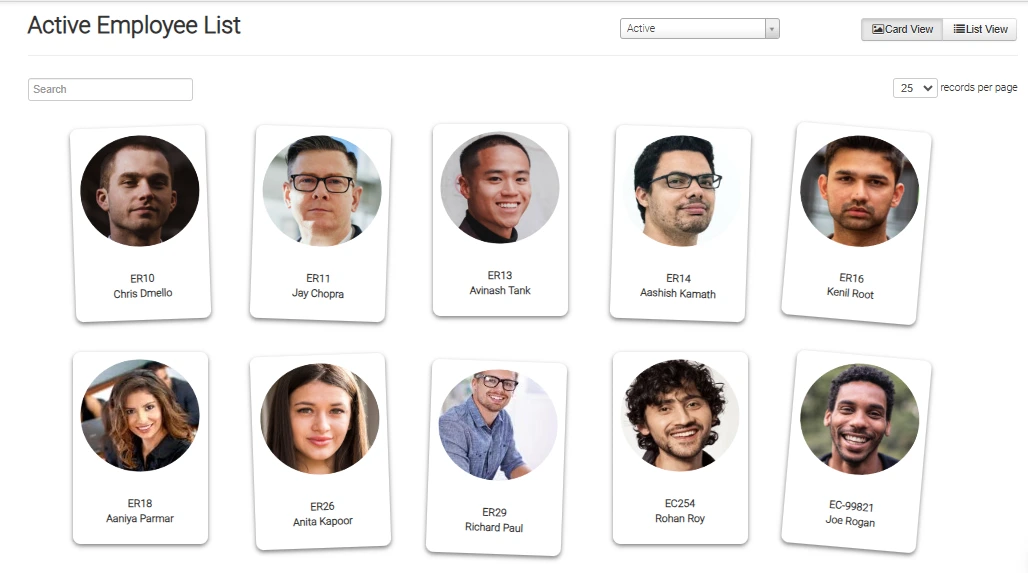1028x573 pixels.
Task: Click Aashish Kamath's profile picture
Action: click(x=680, y=191)
